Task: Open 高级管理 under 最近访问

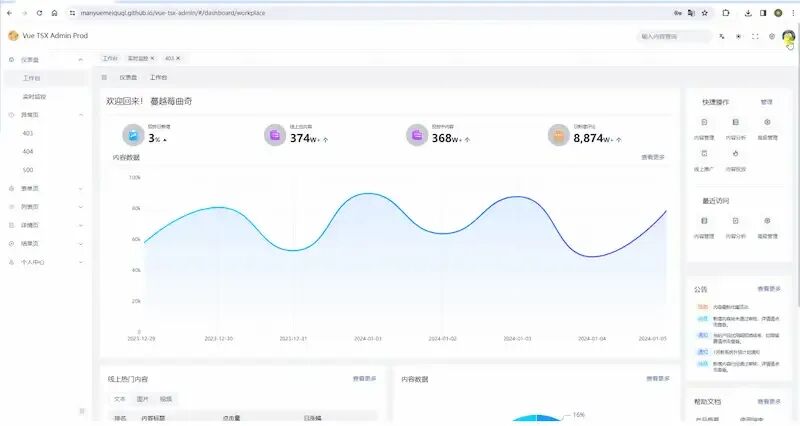Action: tap(767, 227)
